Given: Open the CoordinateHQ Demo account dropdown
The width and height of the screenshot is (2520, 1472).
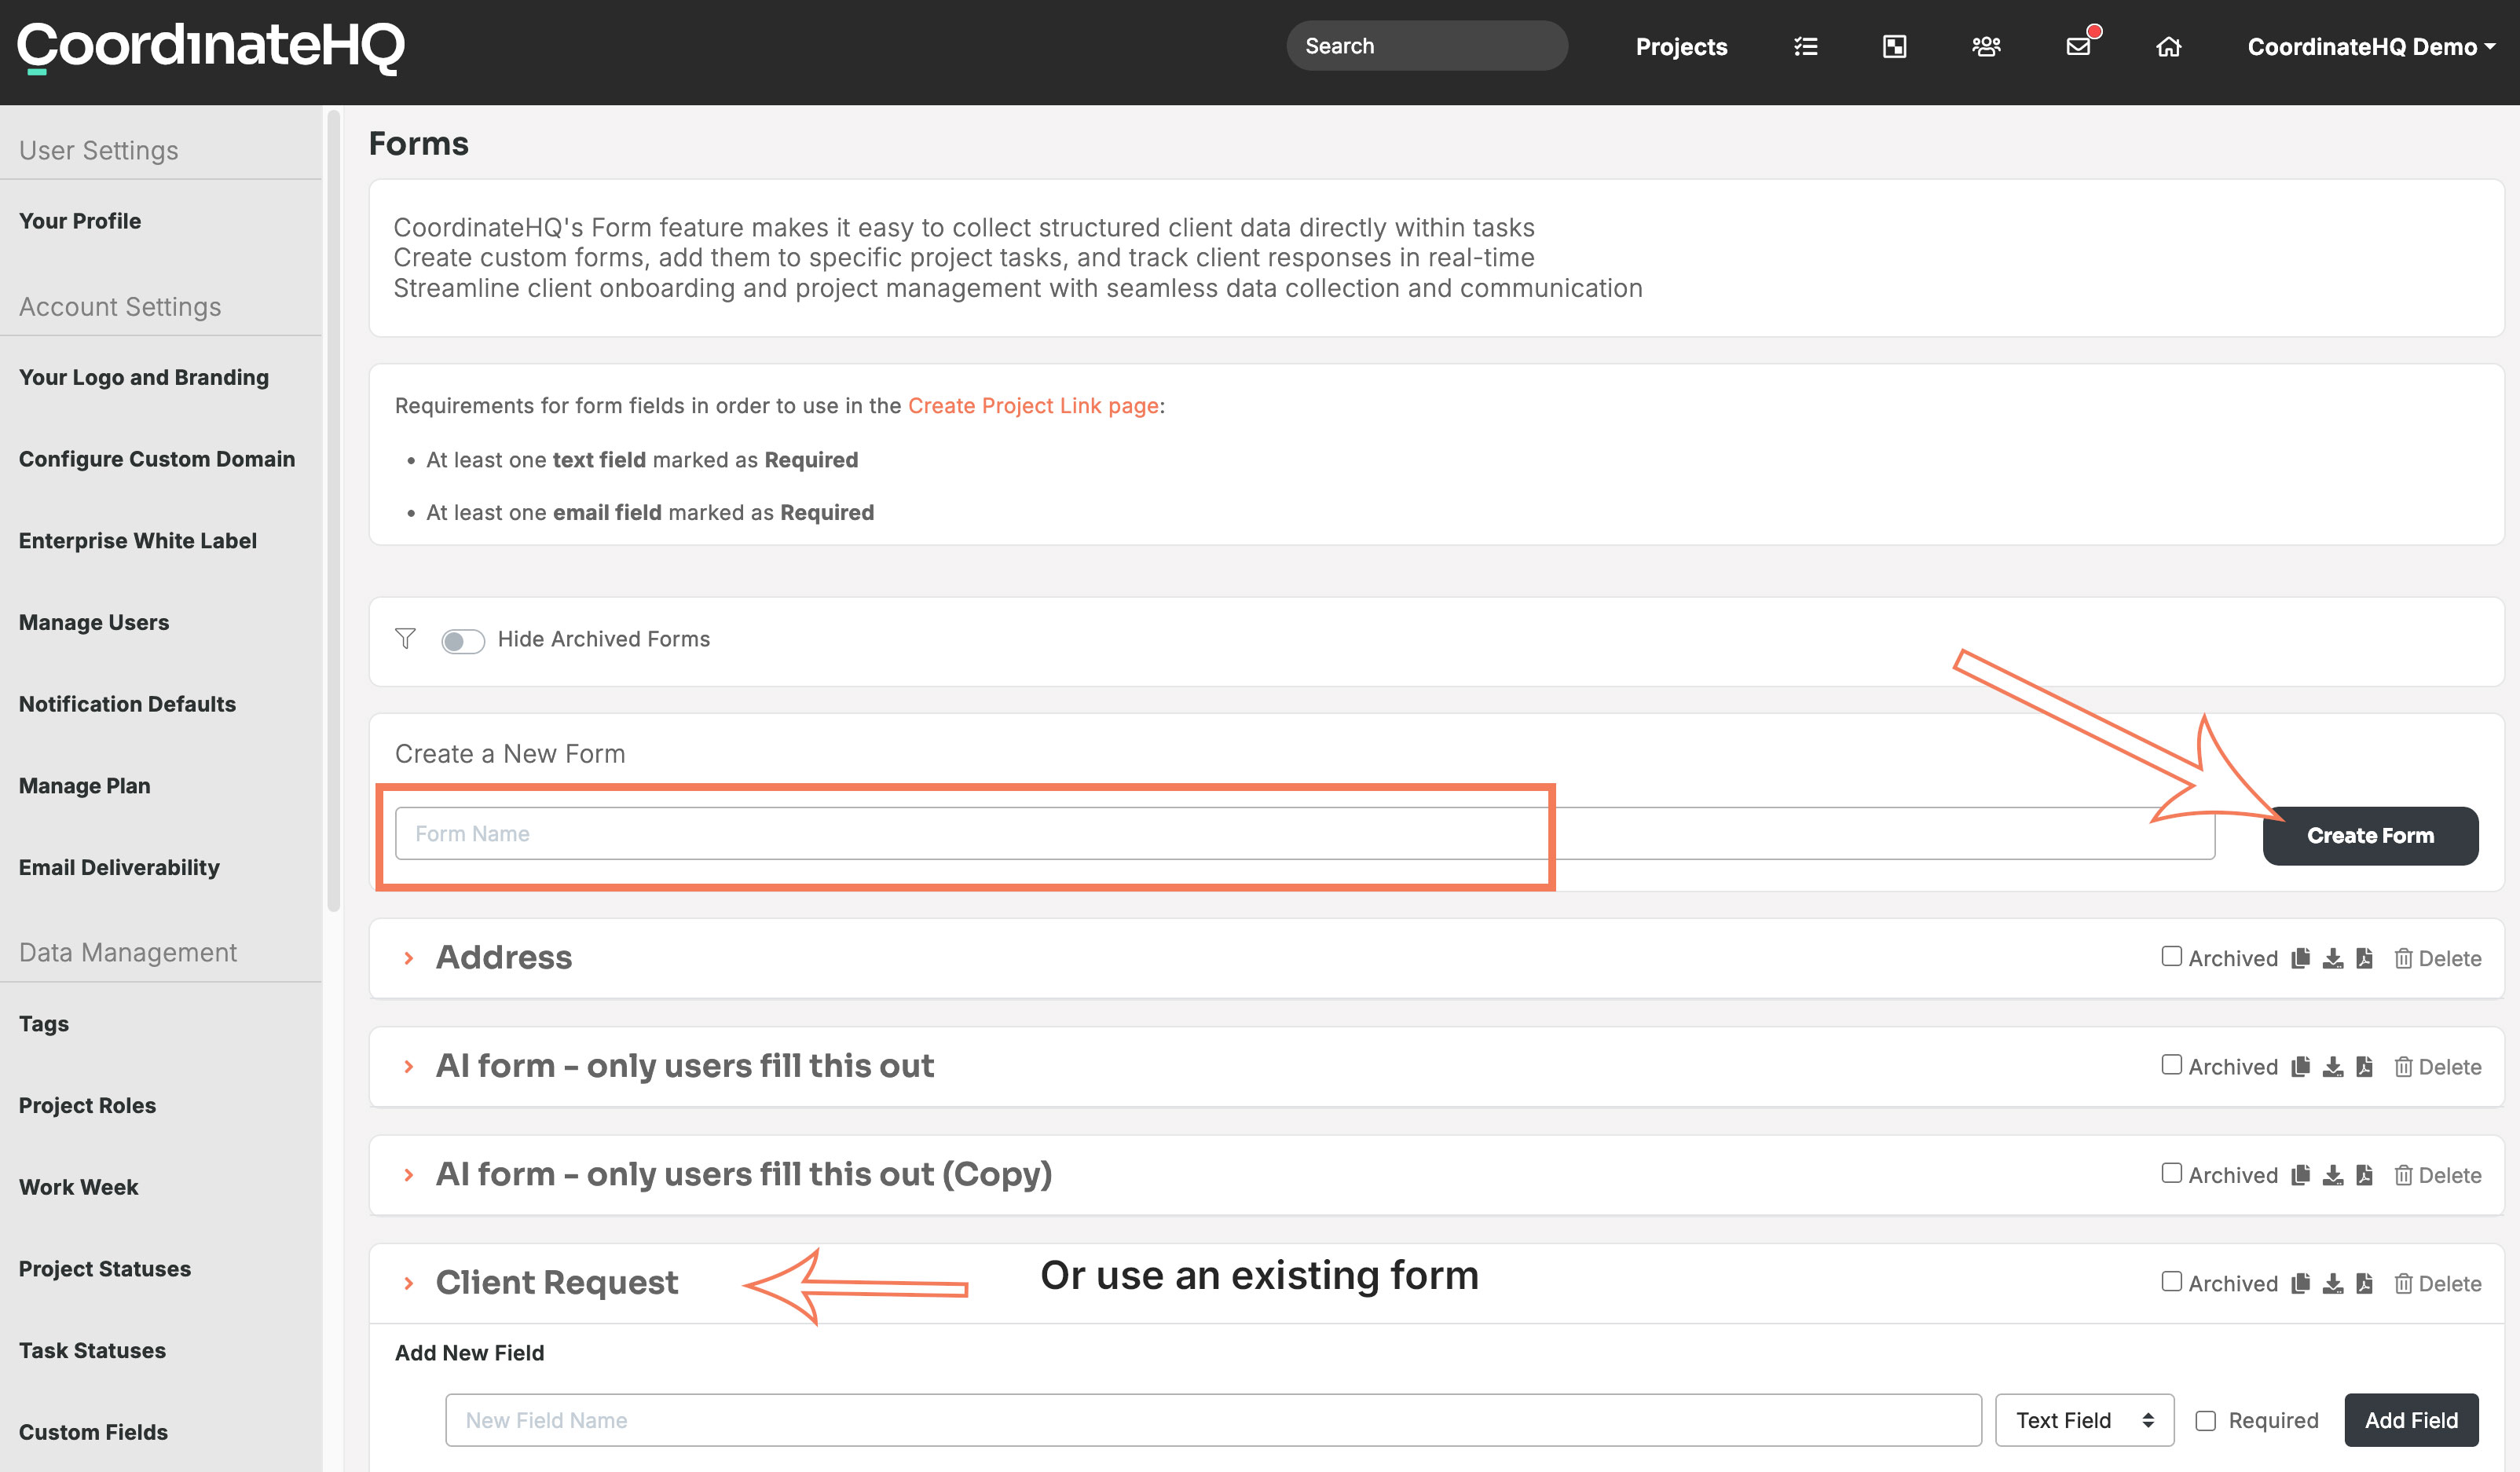Looking at the screenshot, I should coord(2371,47).
